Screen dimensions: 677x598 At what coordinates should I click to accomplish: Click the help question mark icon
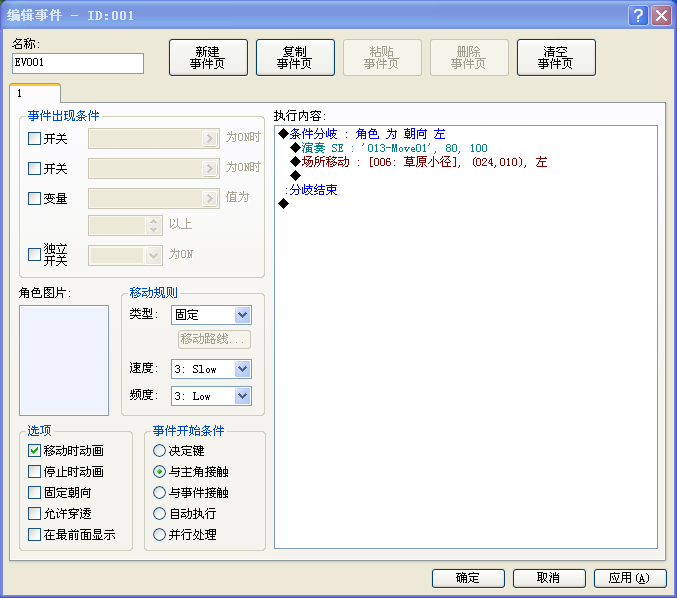(x=638, y=16)
